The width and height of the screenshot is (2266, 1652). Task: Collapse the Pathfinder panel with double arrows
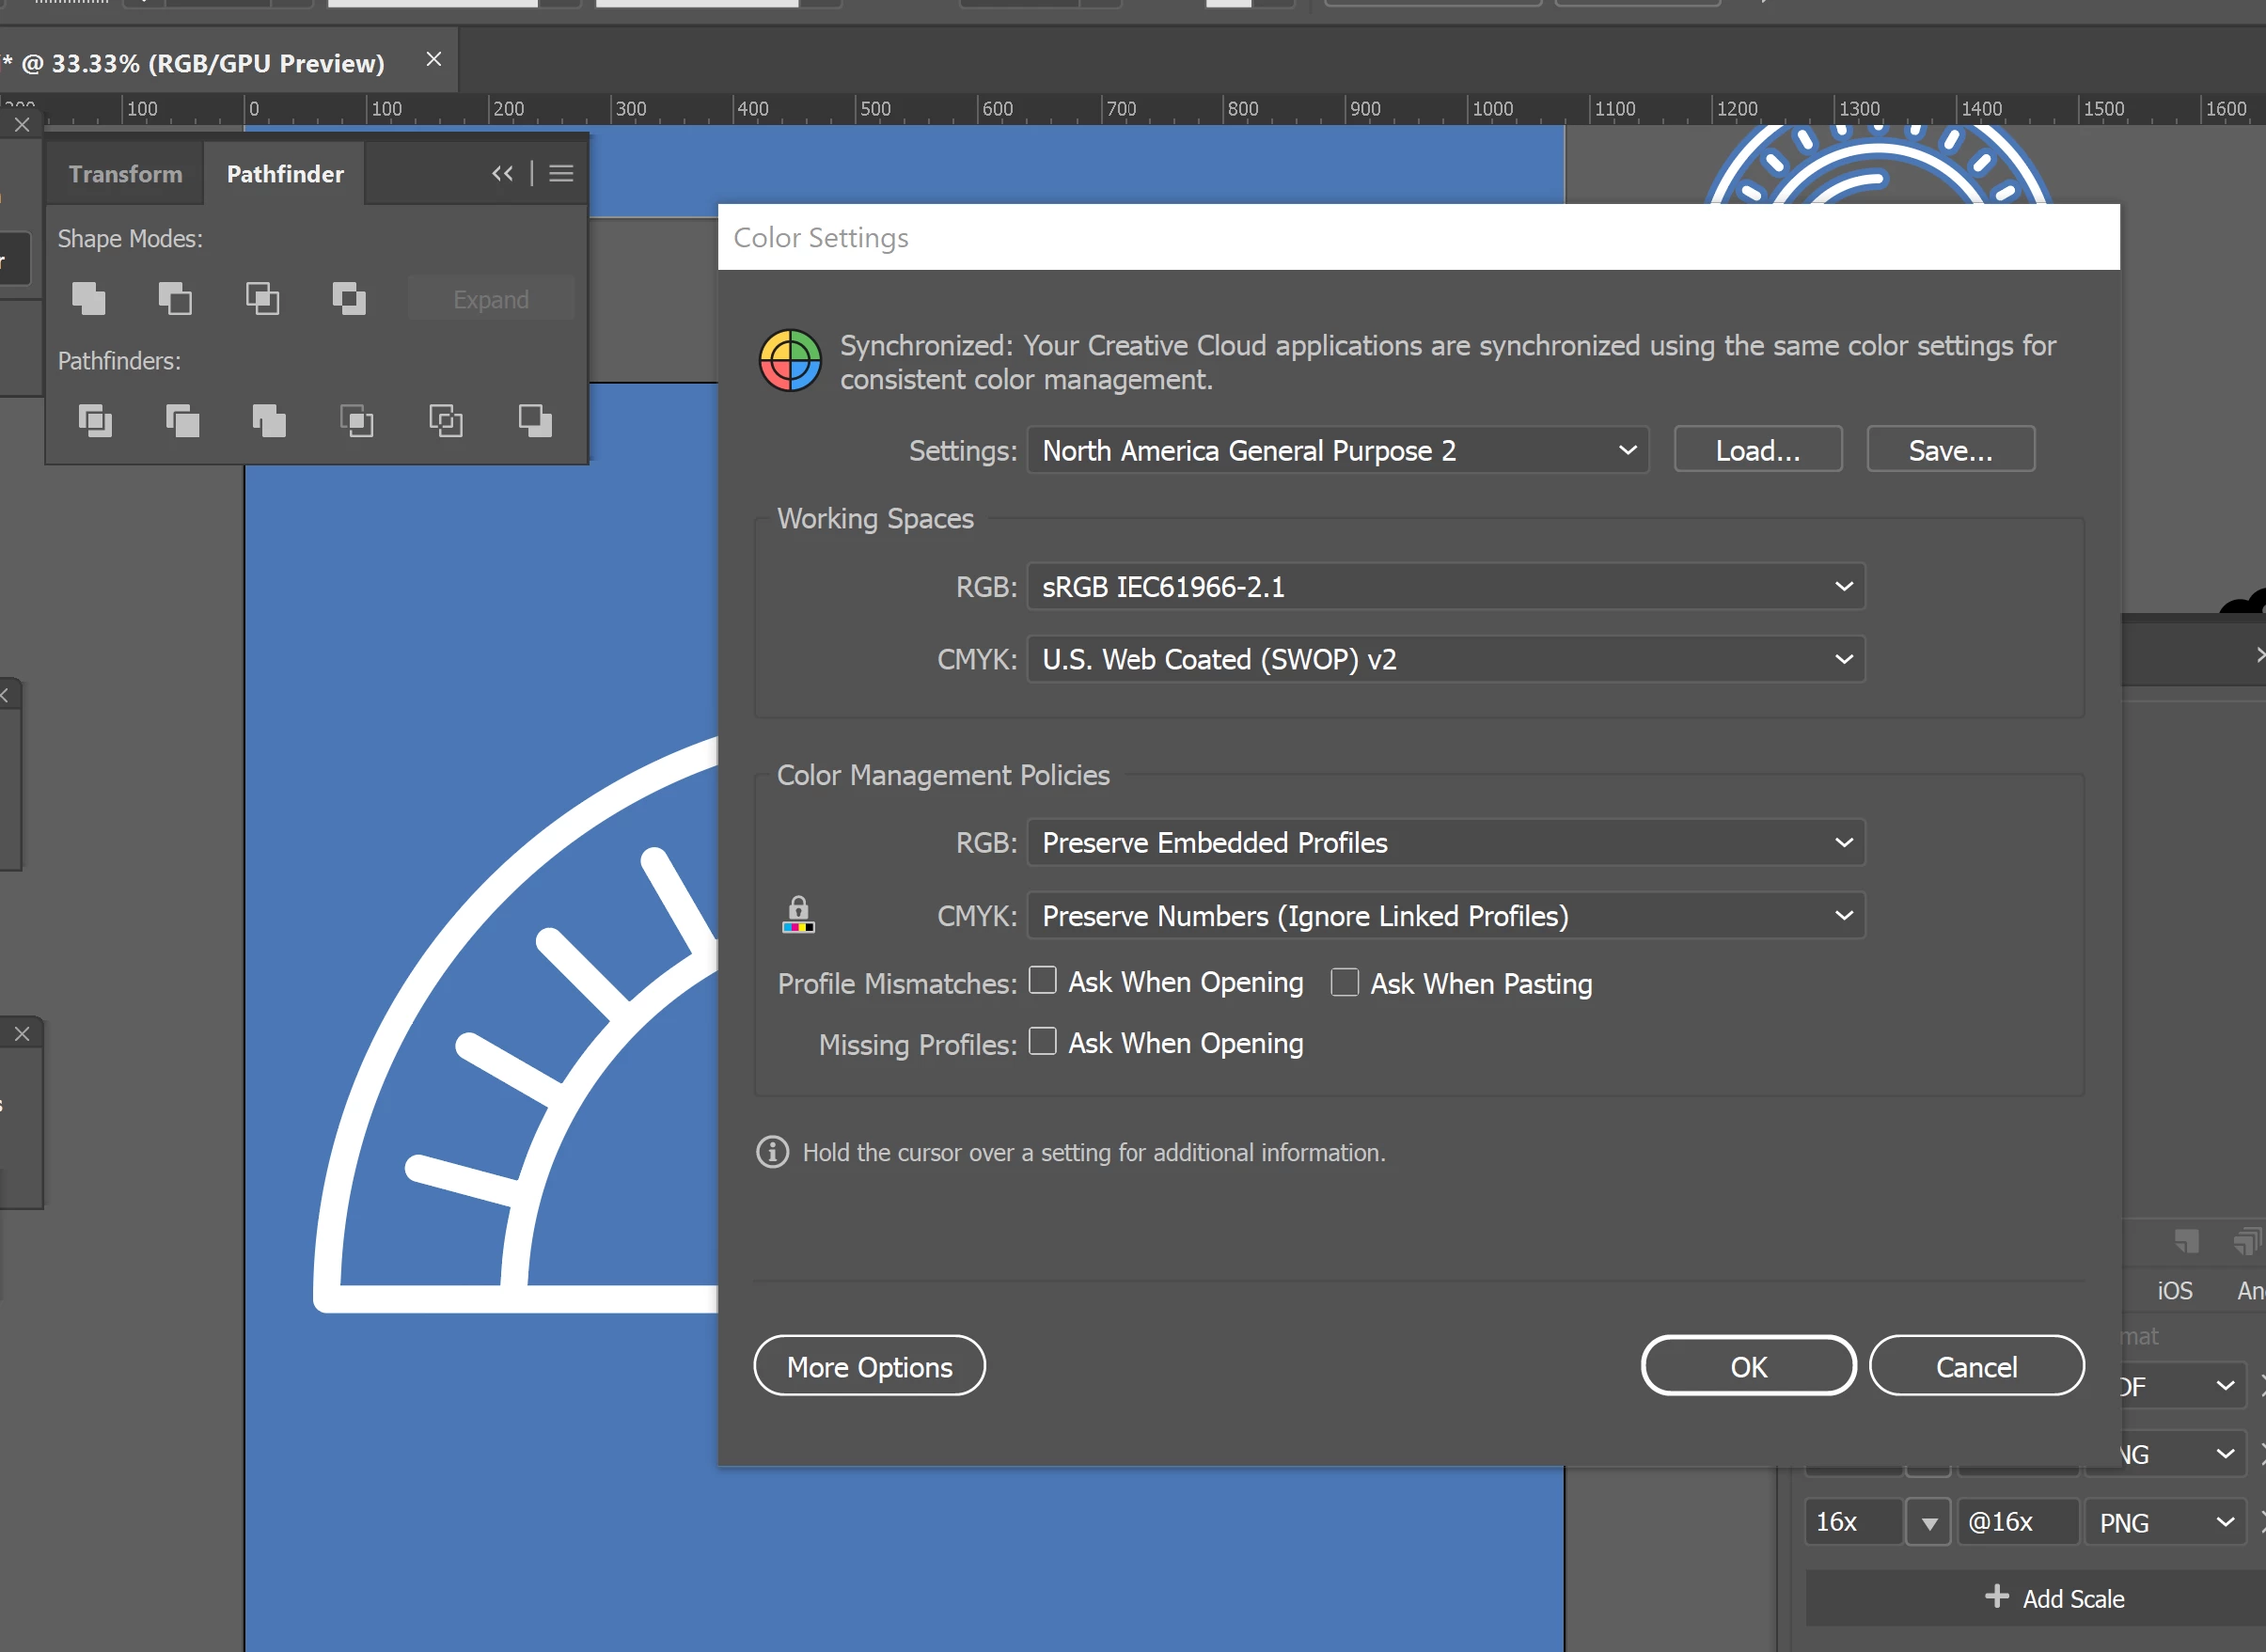502,174
